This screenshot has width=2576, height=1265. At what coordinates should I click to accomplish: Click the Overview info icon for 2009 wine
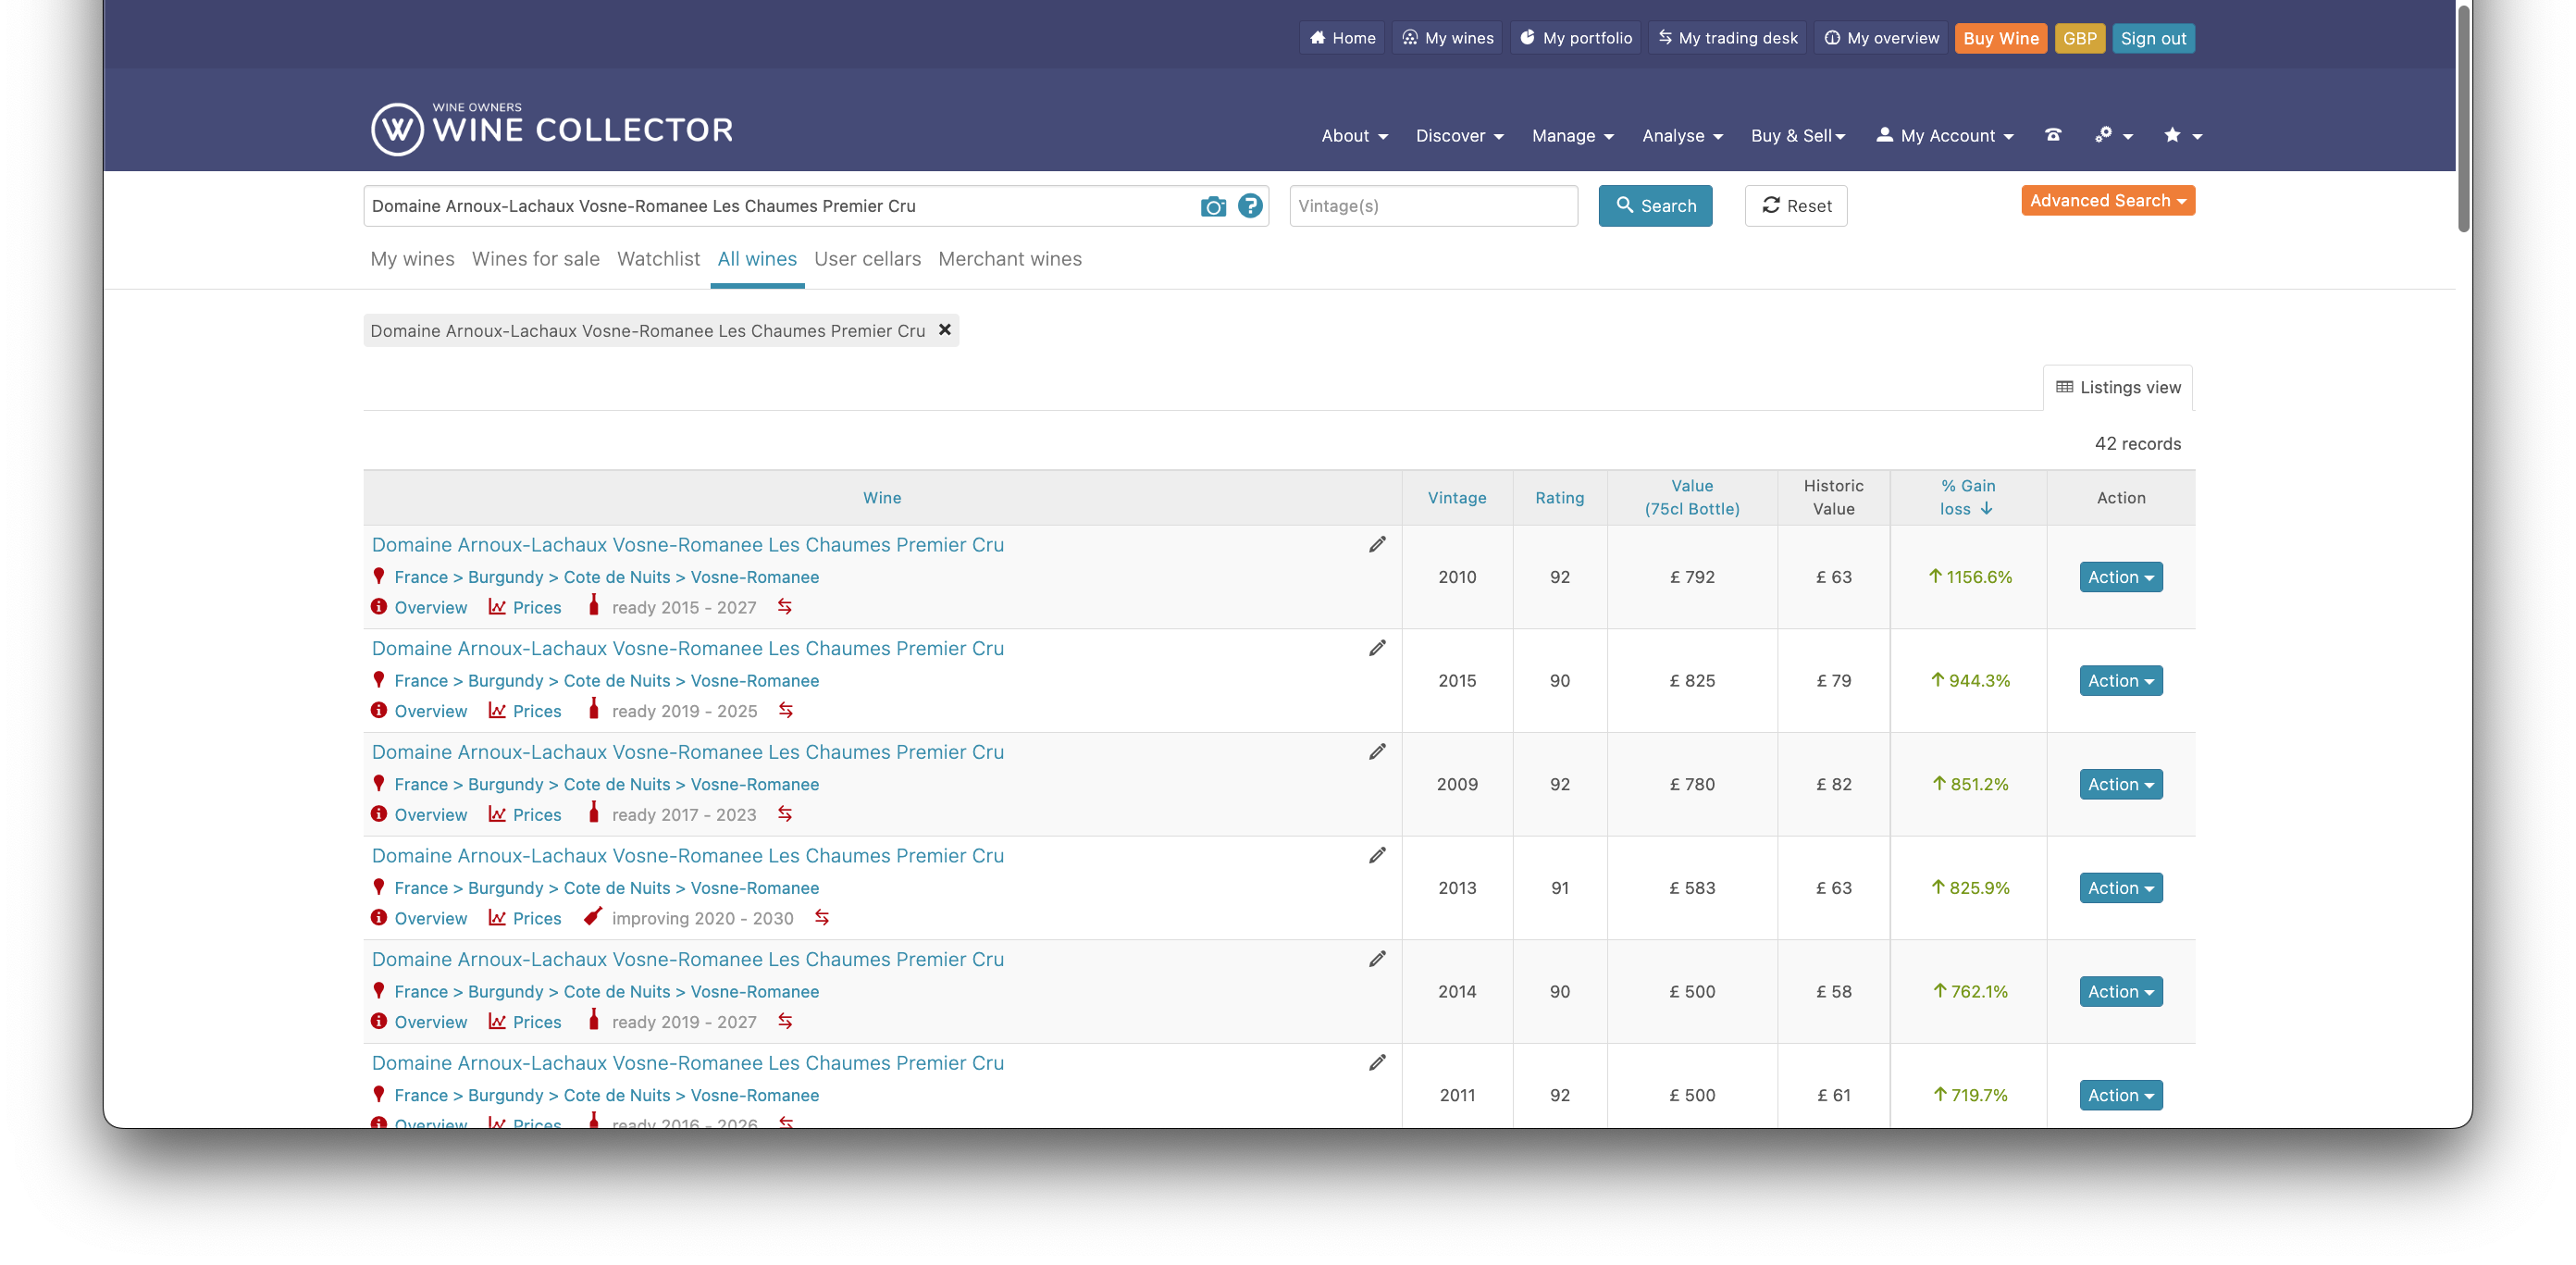[x=379, y=815]
